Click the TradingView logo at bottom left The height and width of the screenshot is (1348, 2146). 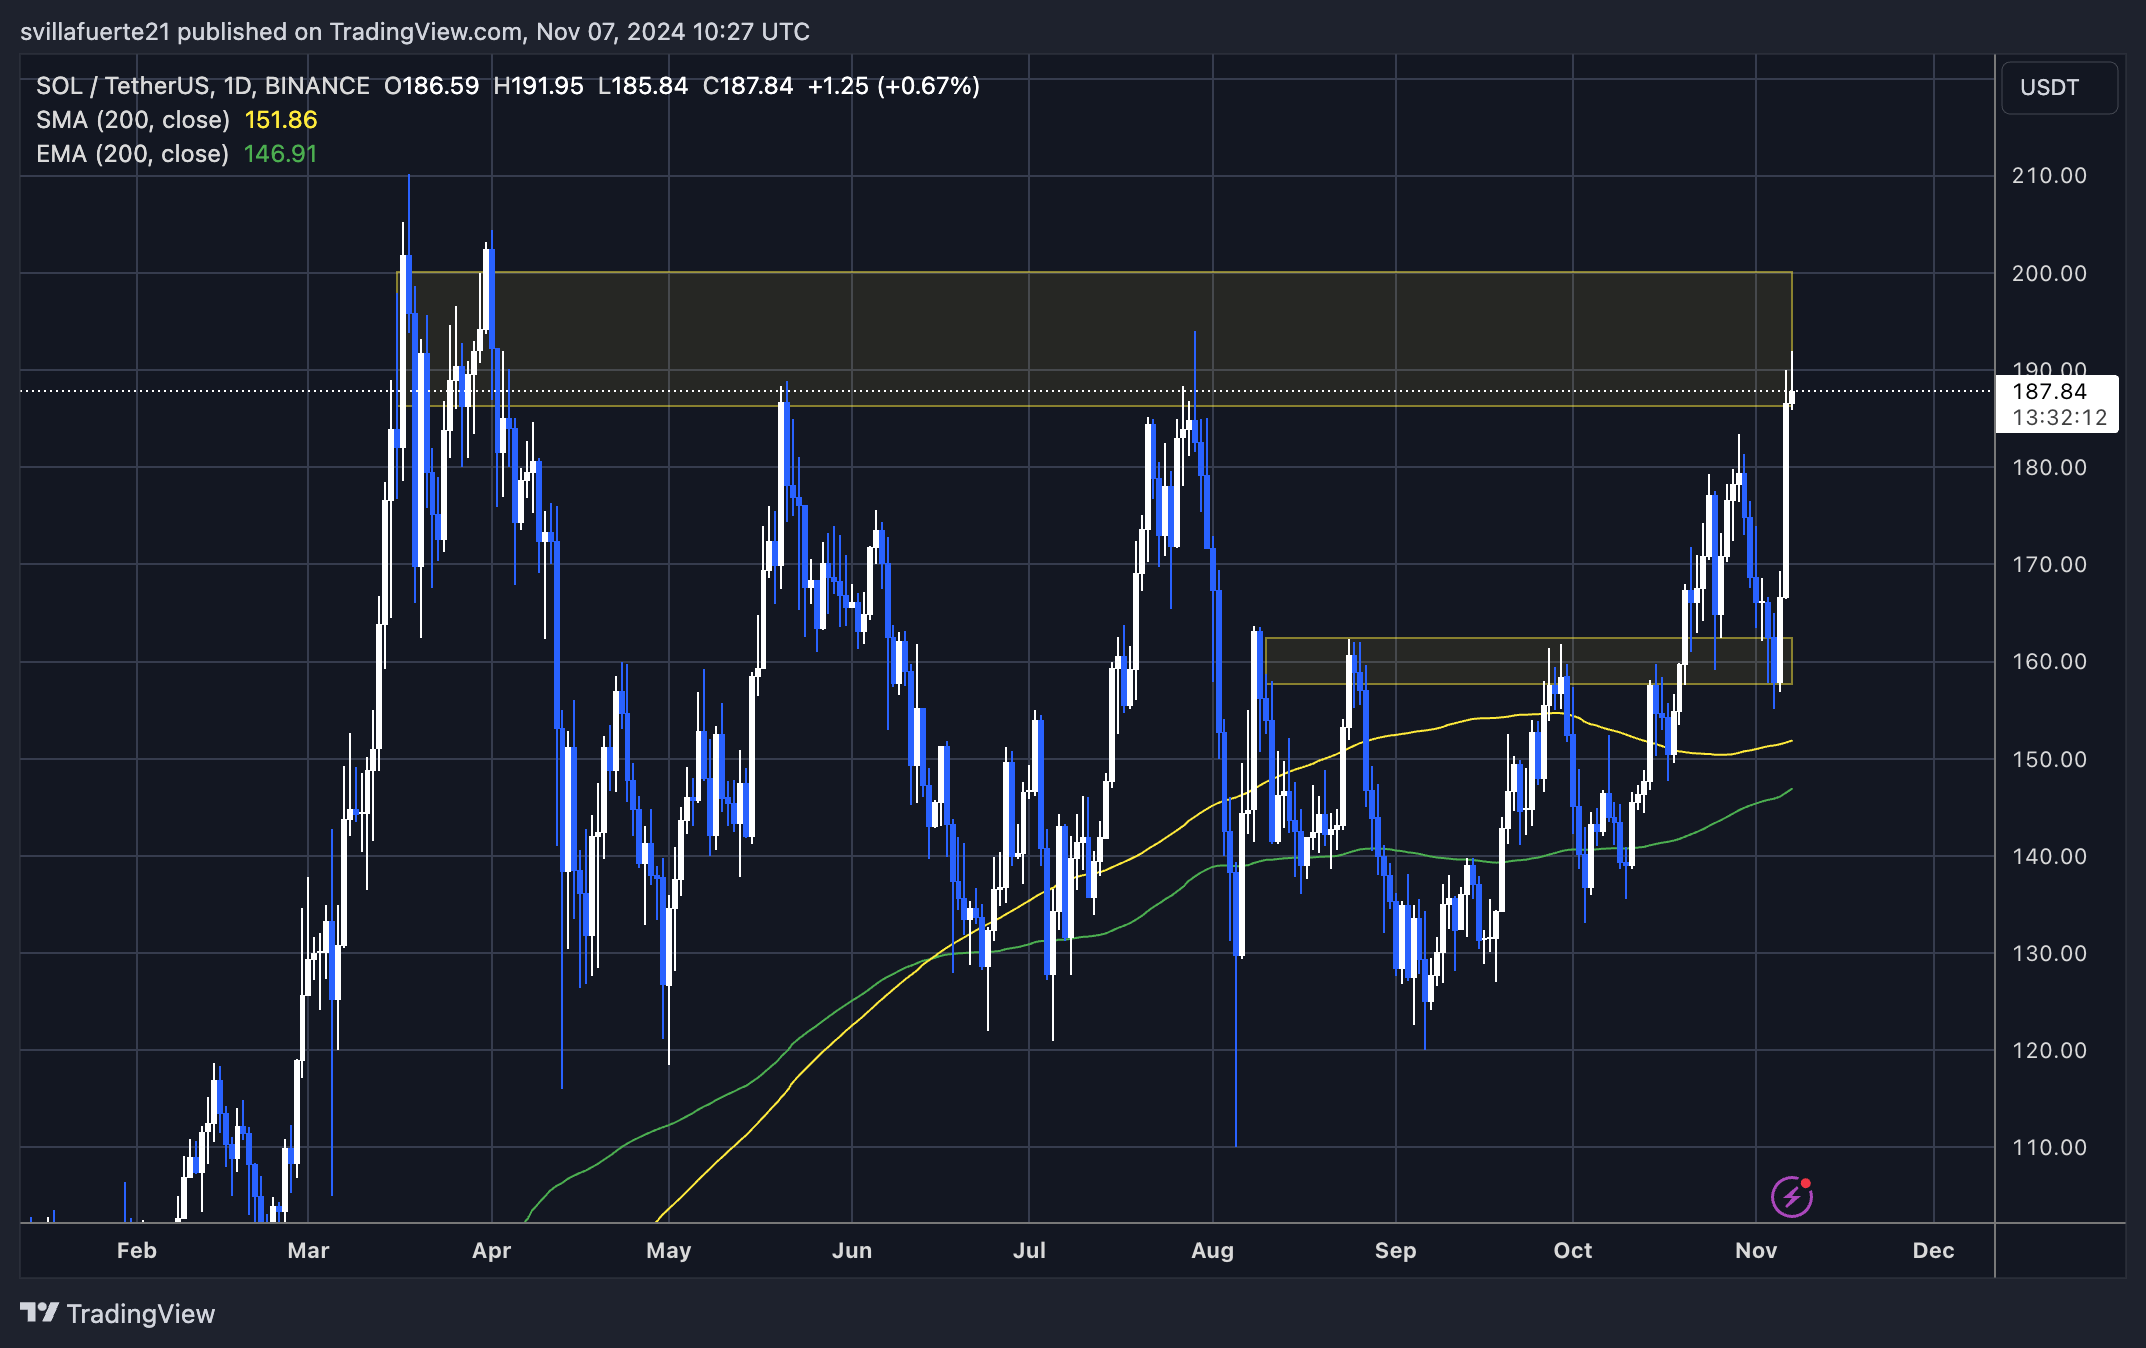click(x=118, y=1313)
